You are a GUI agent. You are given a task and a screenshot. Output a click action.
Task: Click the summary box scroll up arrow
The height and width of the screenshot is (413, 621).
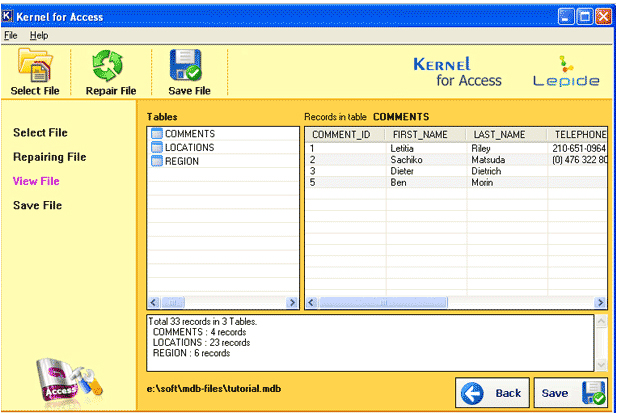point(601,321)
